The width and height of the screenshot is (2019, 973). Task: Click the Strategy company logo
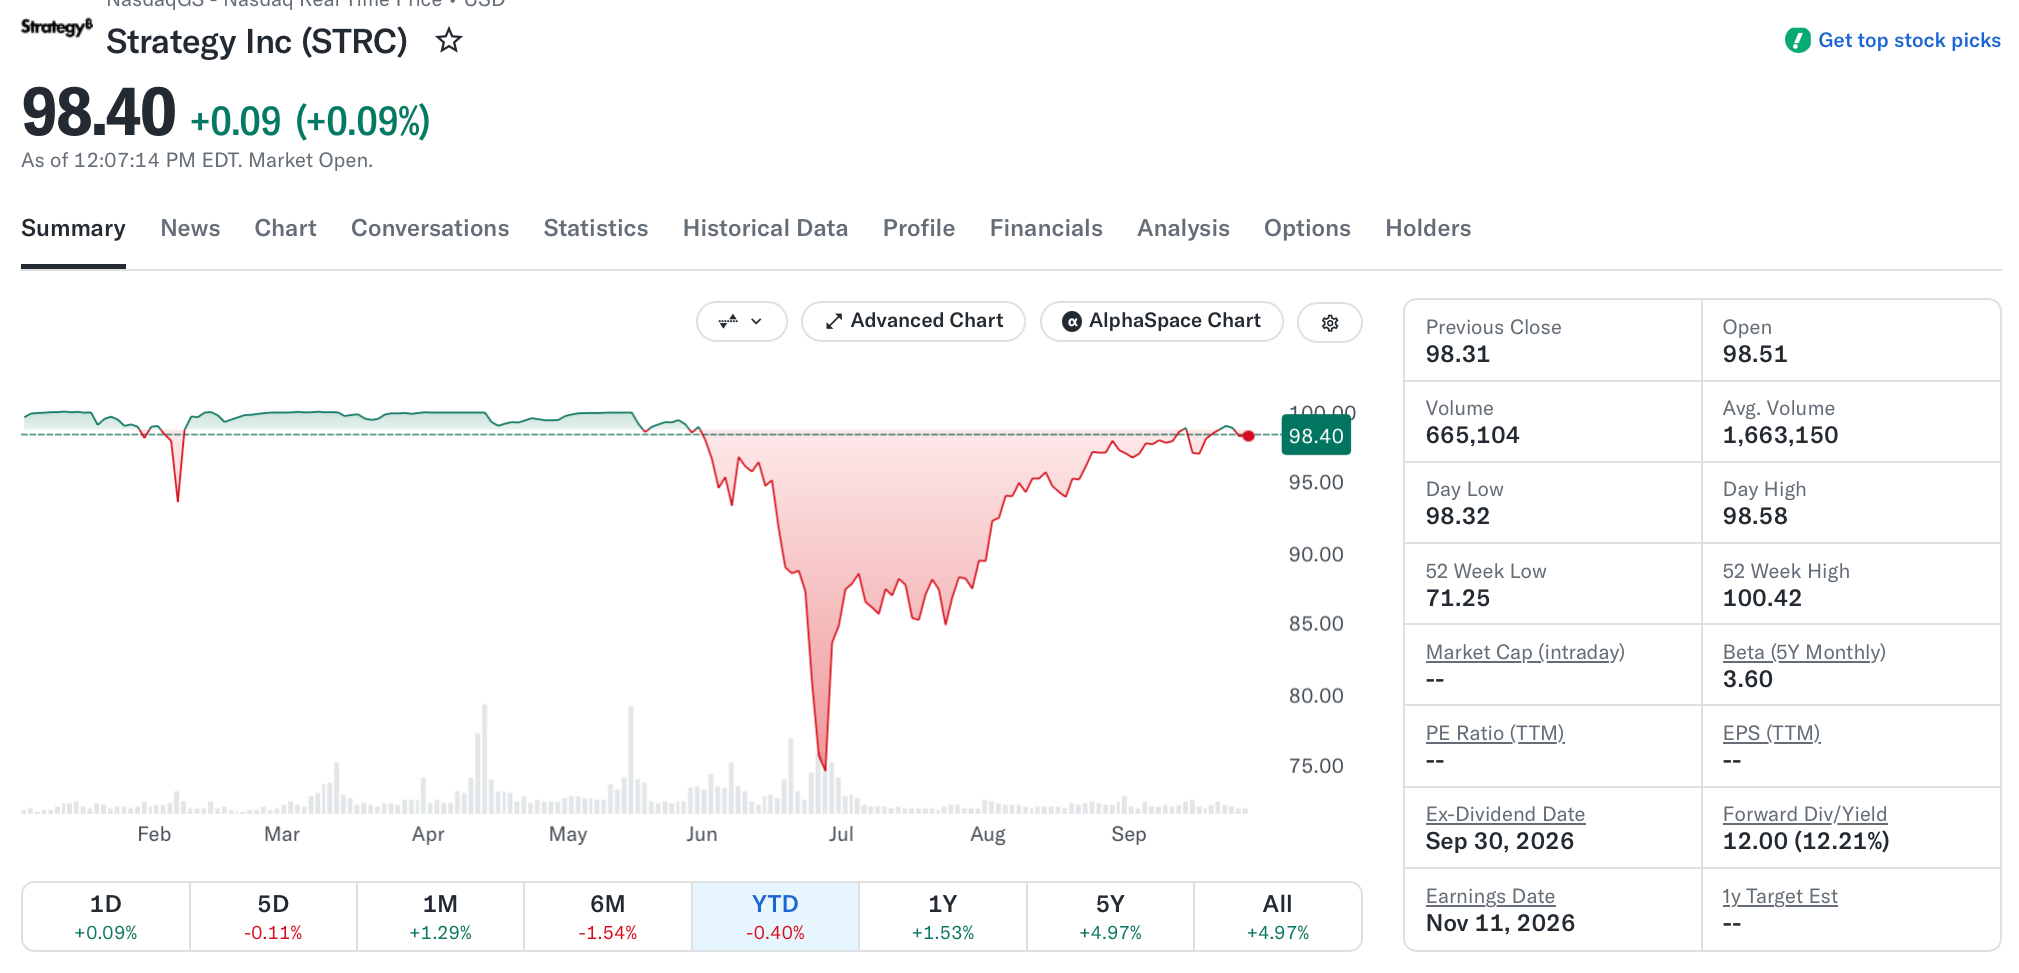pos(57,27)
